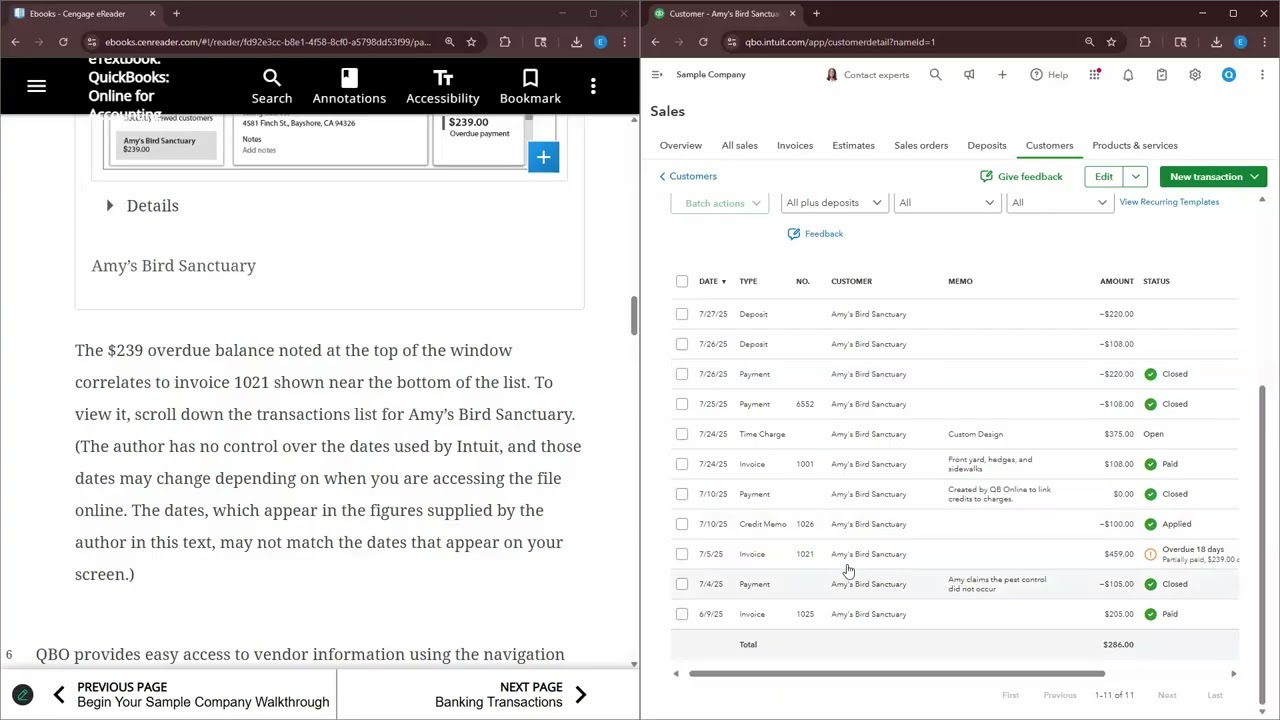Click the Give feedback link

1021,177
